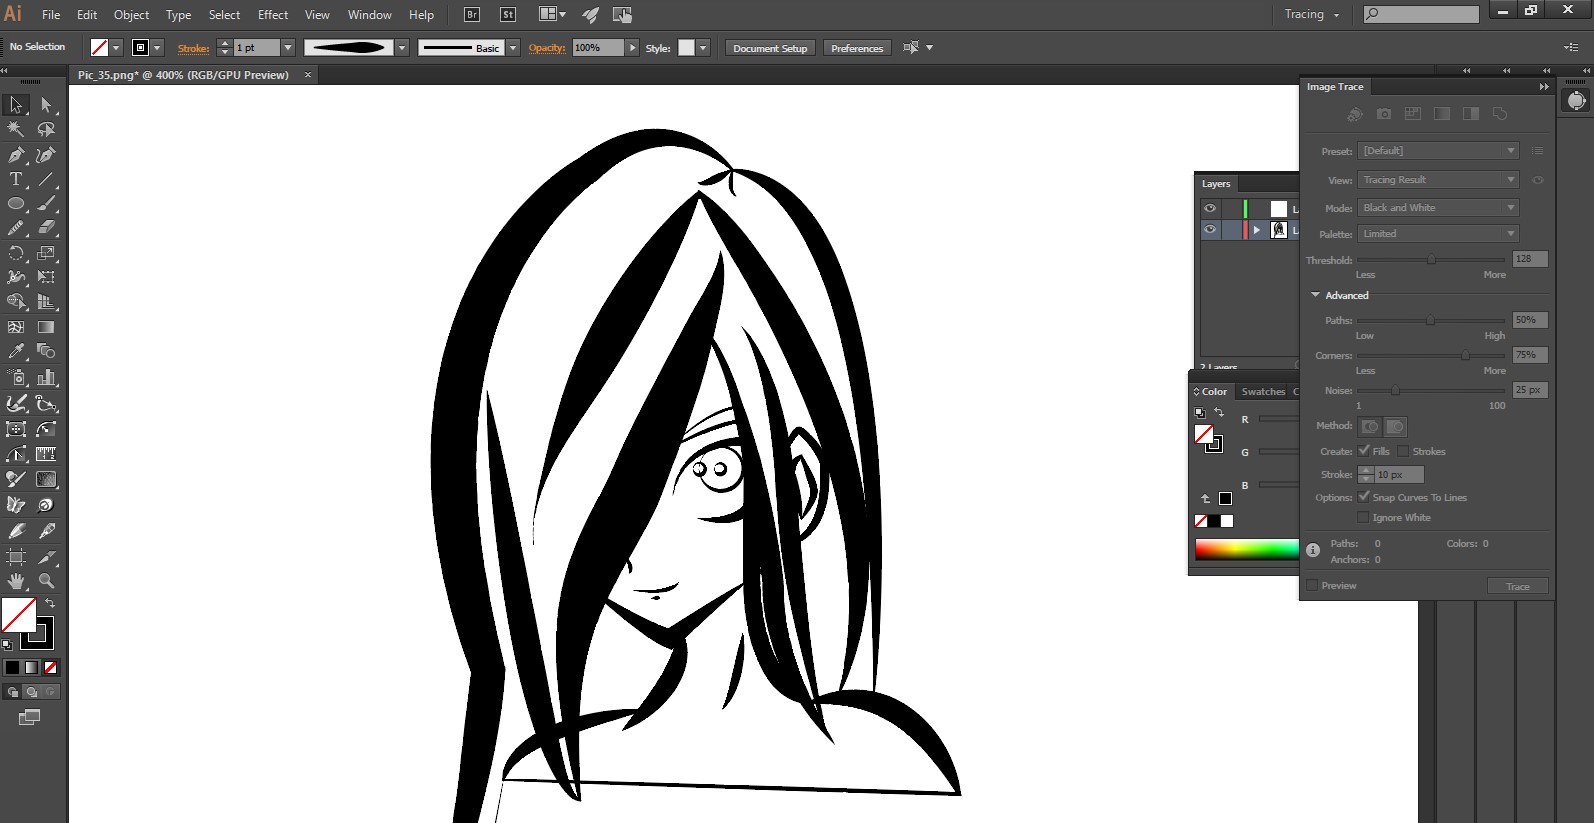Screen dimensions: 1594x823
Task: Check the Preview box in Image Trace
Action: point(1312,585)
